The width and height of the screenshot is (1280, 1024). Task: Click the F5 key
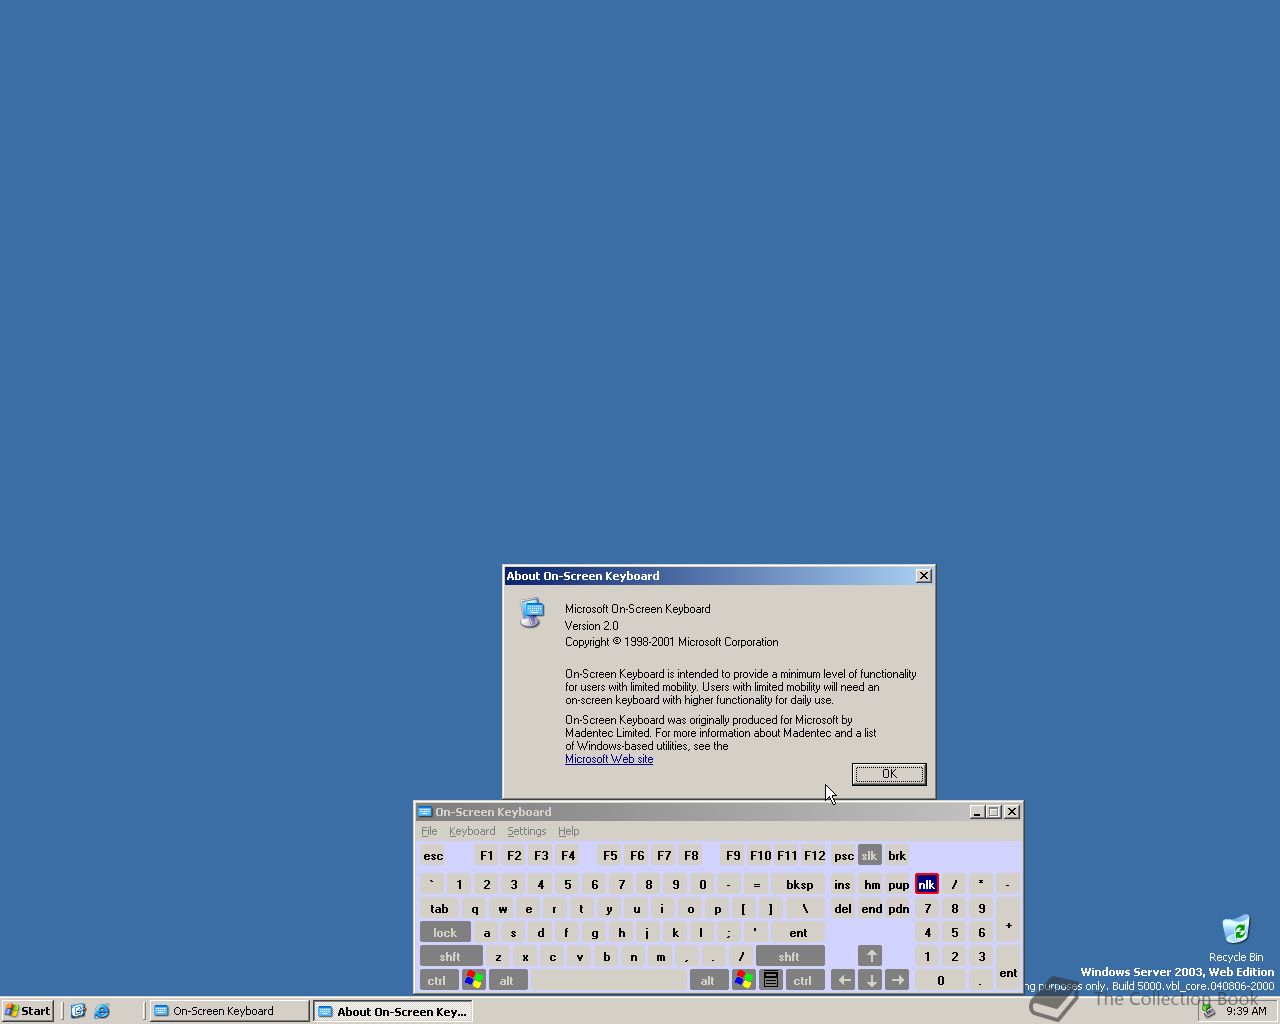pyautogui.click(x=610, y=856)
